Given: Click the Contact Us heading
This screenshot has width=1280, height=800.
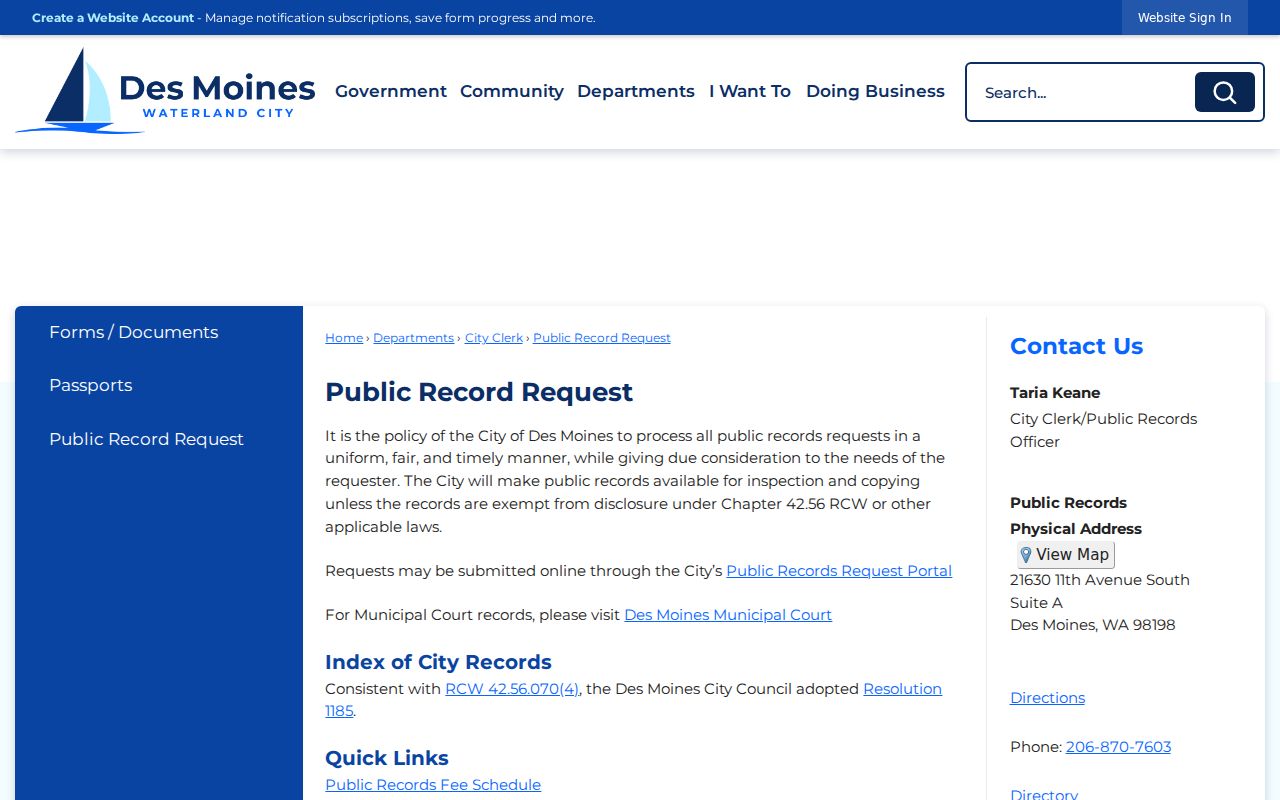Looking at the screenshot, I should (x=1076, y=346).
